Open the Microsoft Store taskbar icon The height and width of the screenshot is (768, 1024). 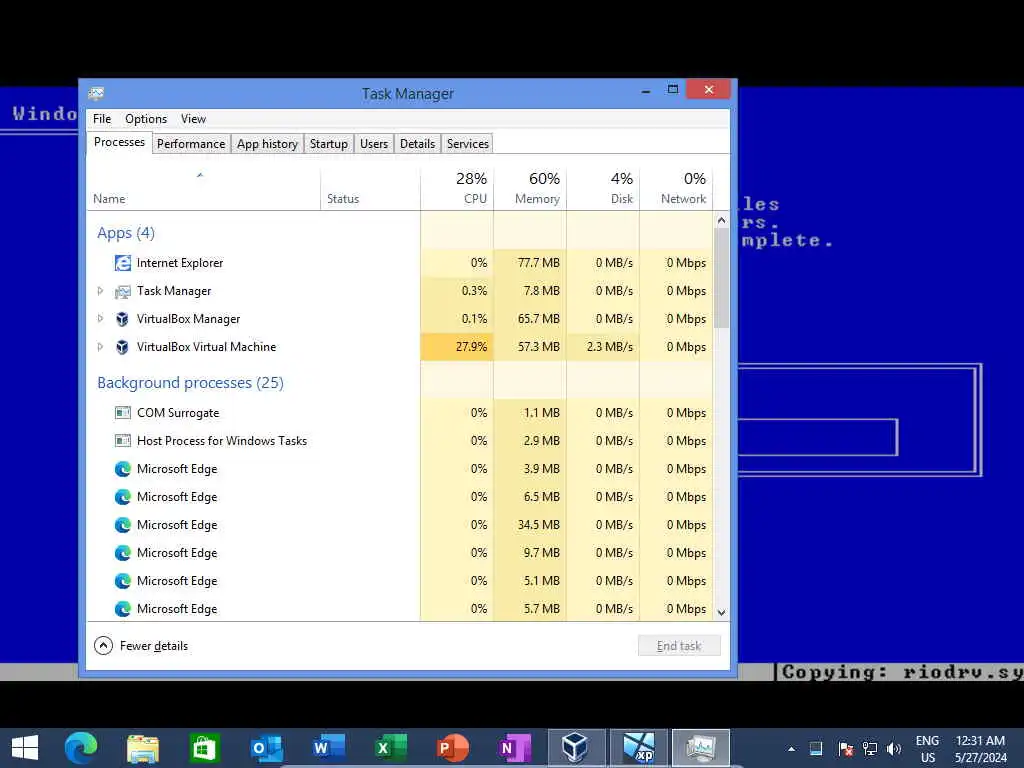tap(204, 748)
